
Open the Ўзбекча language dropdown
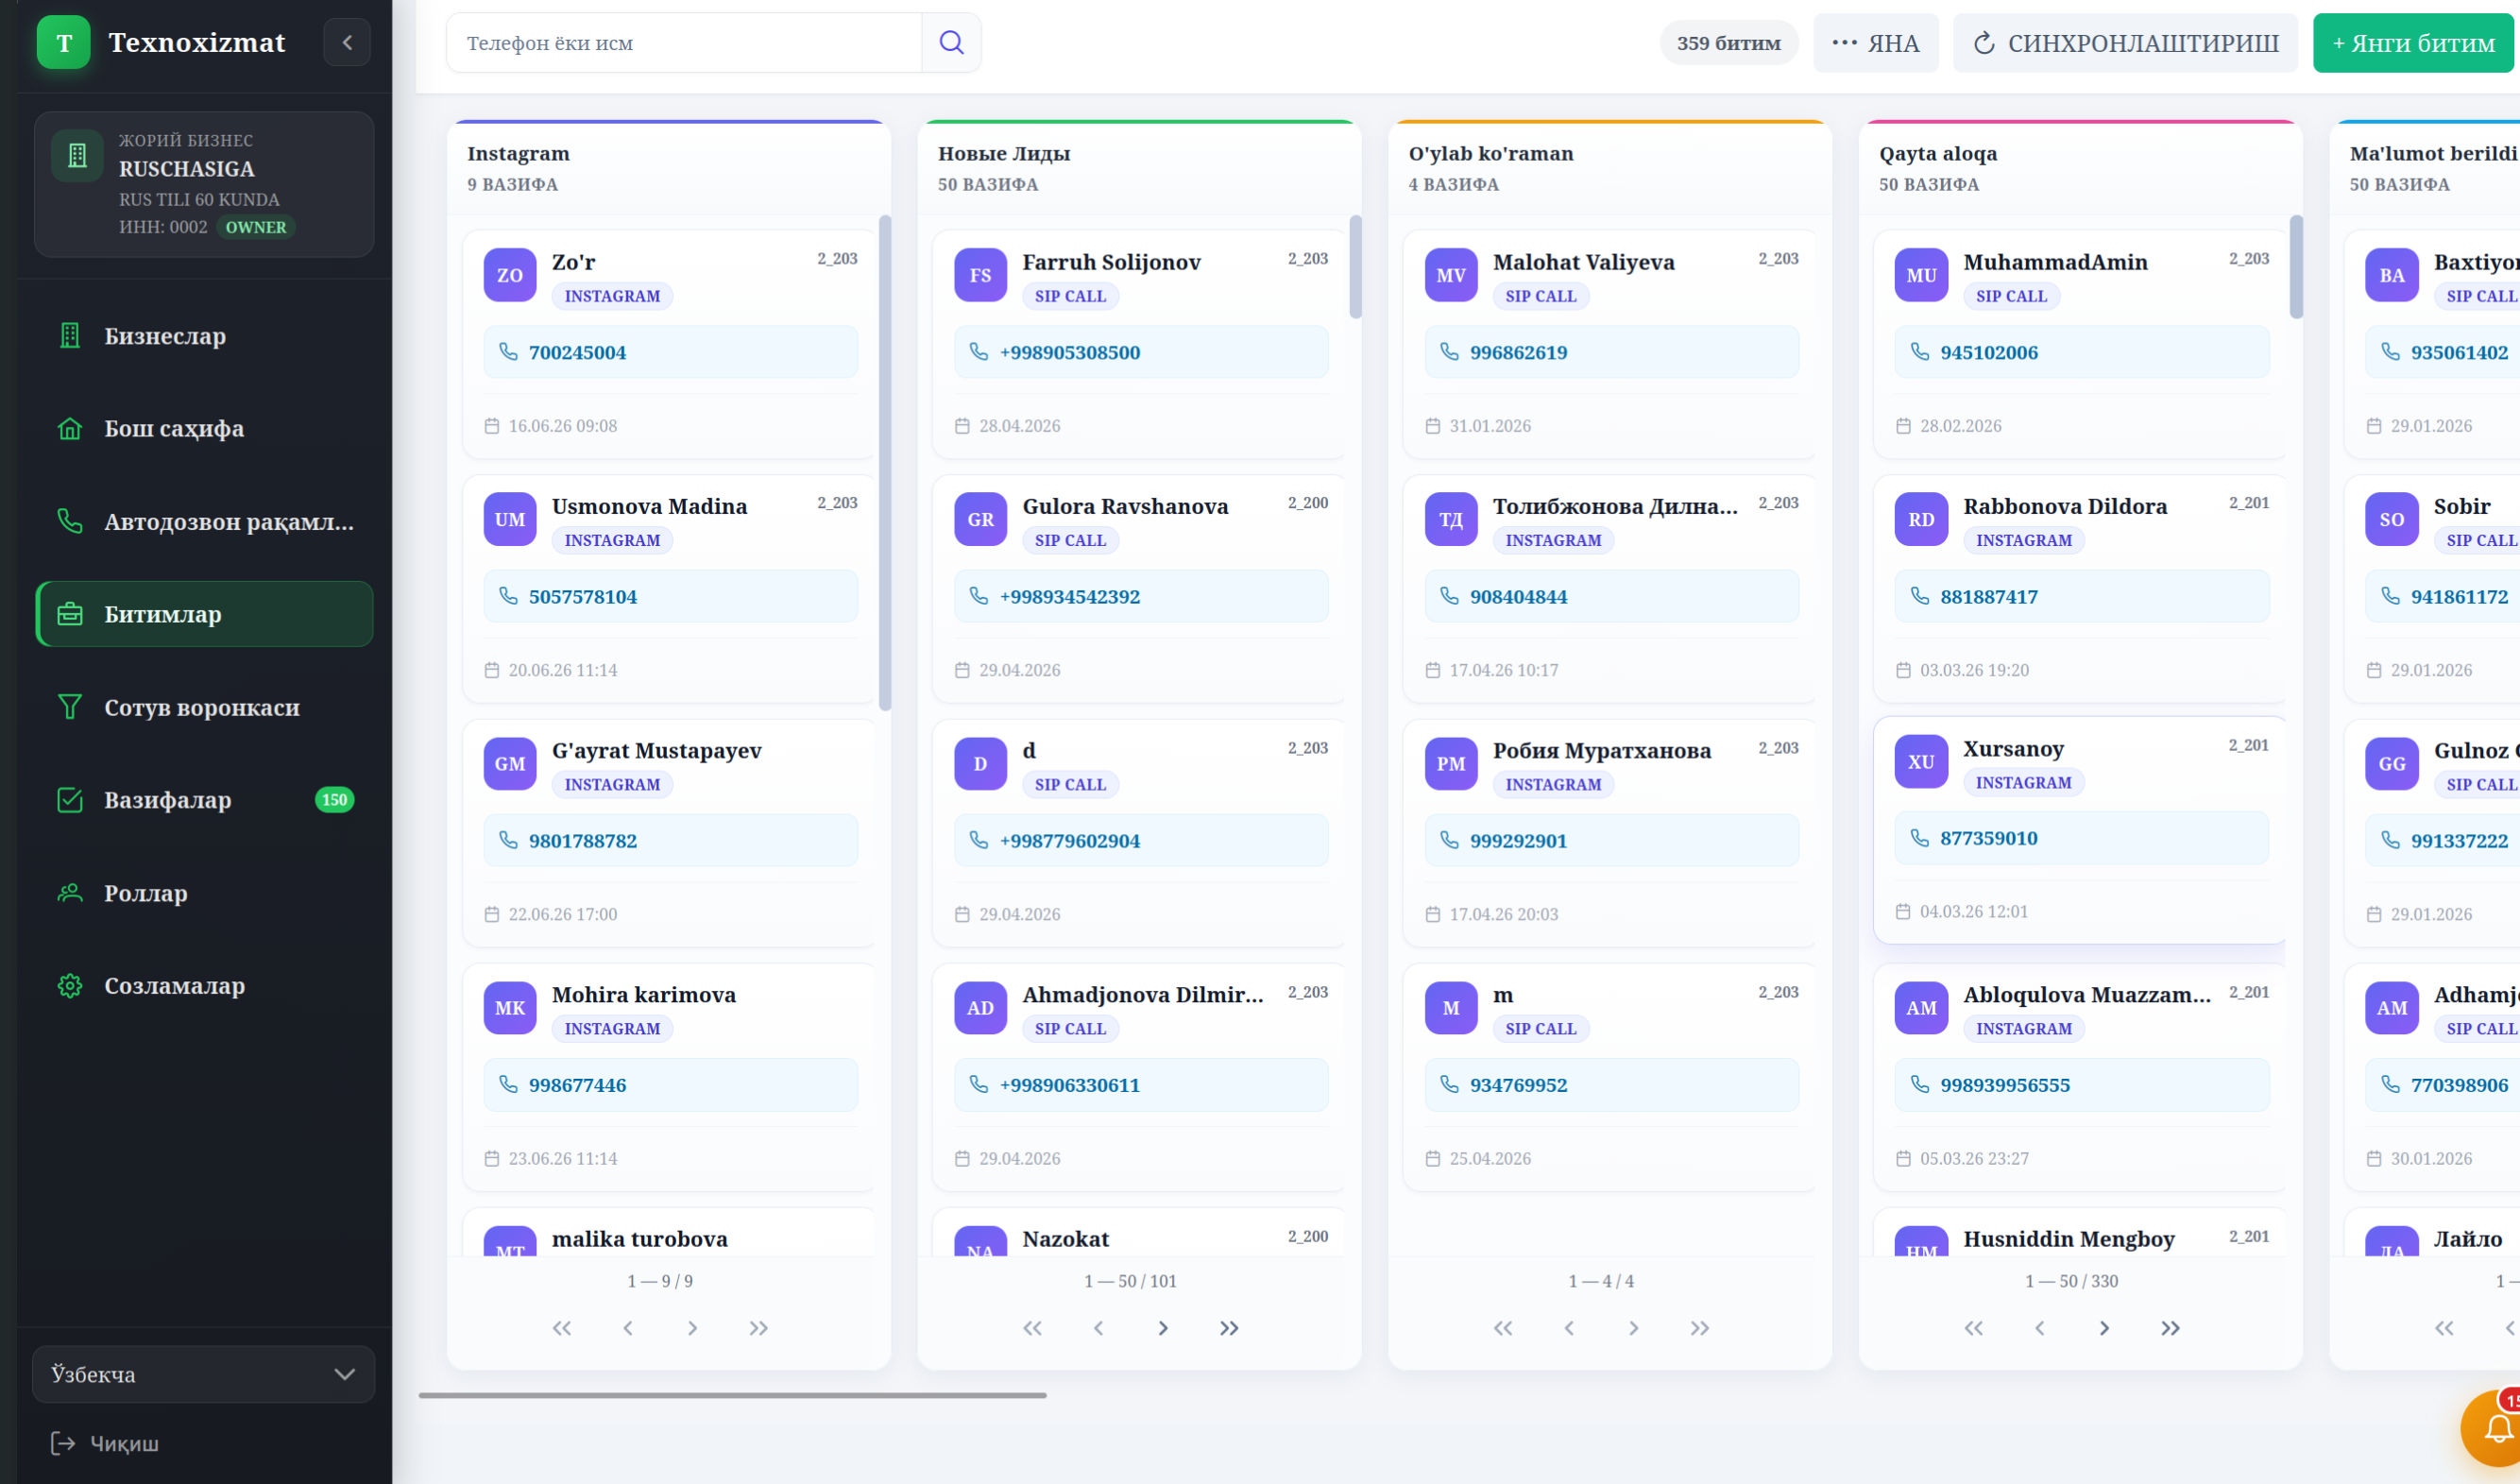click(203, 1374)
